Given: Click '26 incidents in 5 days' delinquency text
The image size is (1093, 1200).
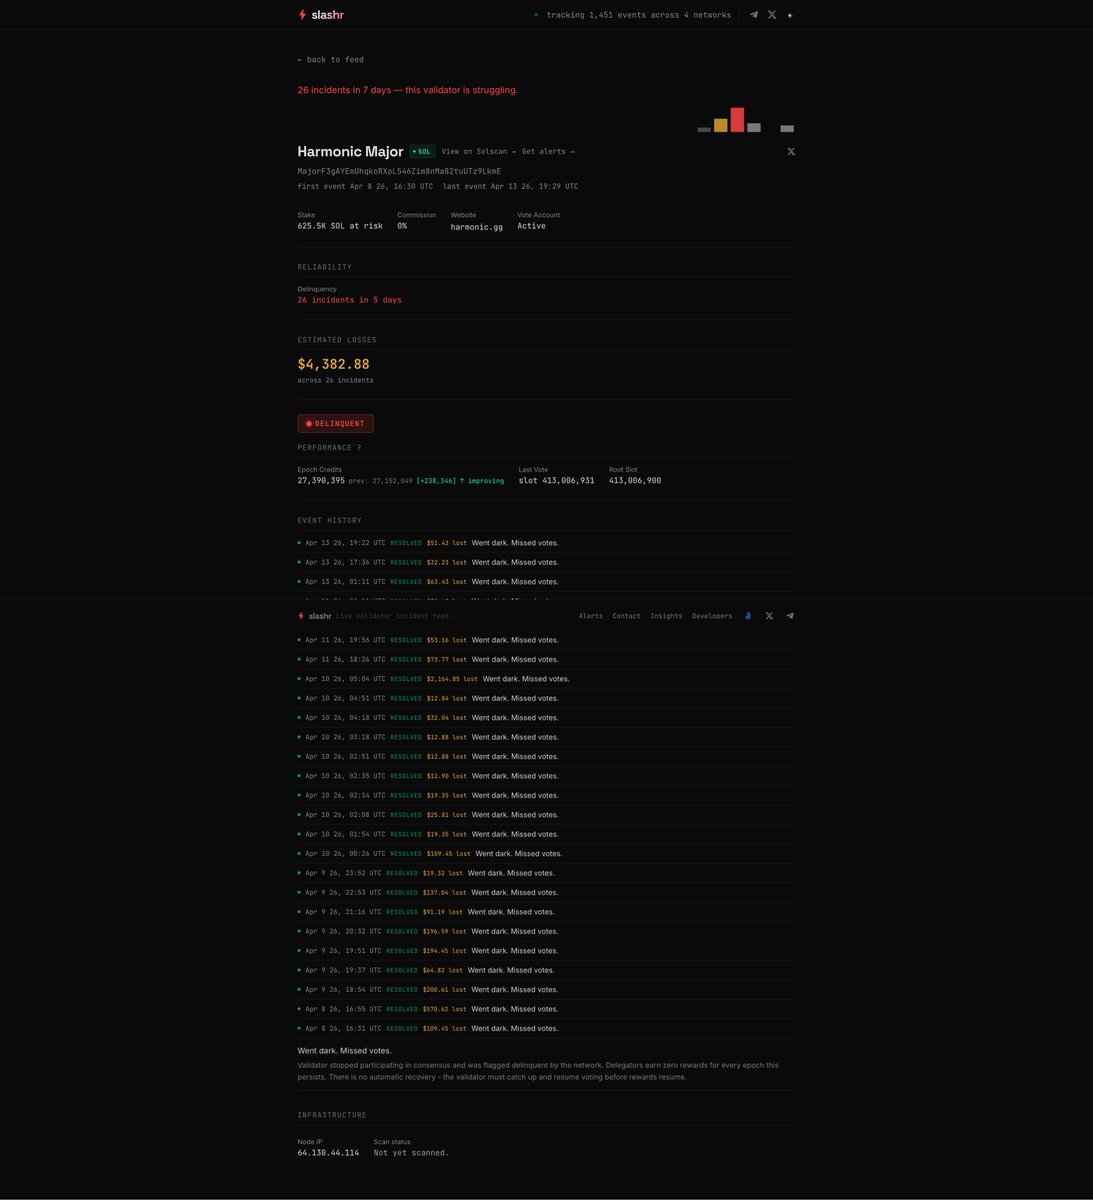Looking at the screenshot, I should tap(349, 300).
